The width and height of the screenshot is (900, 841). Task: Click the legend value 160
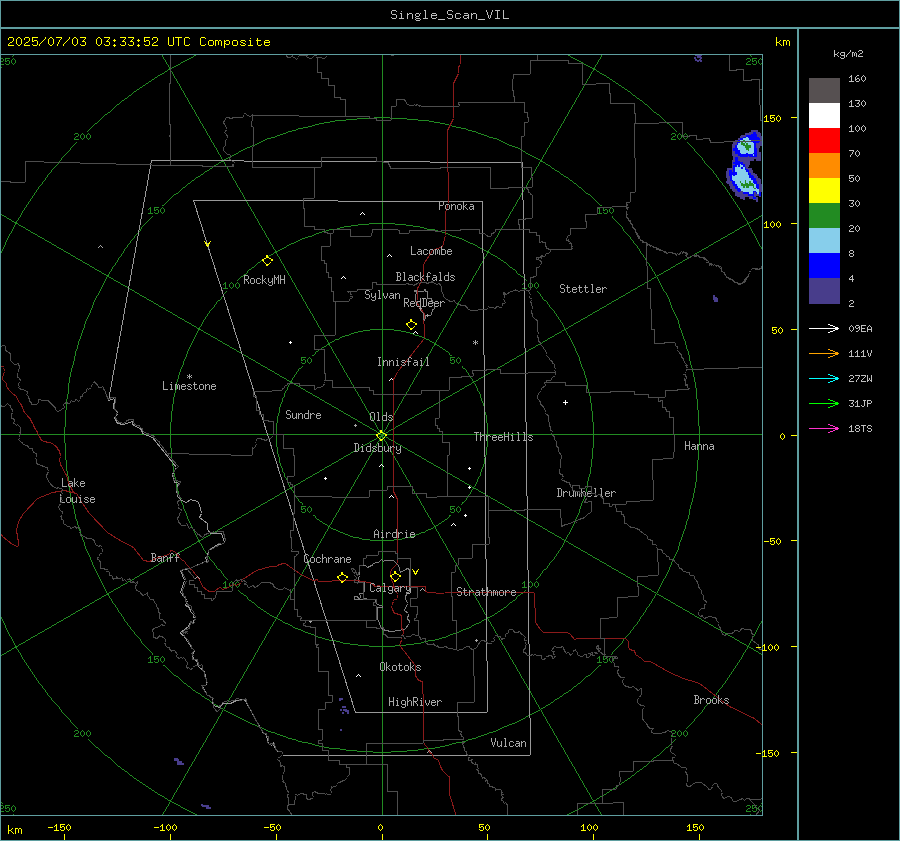click(857, 79)
